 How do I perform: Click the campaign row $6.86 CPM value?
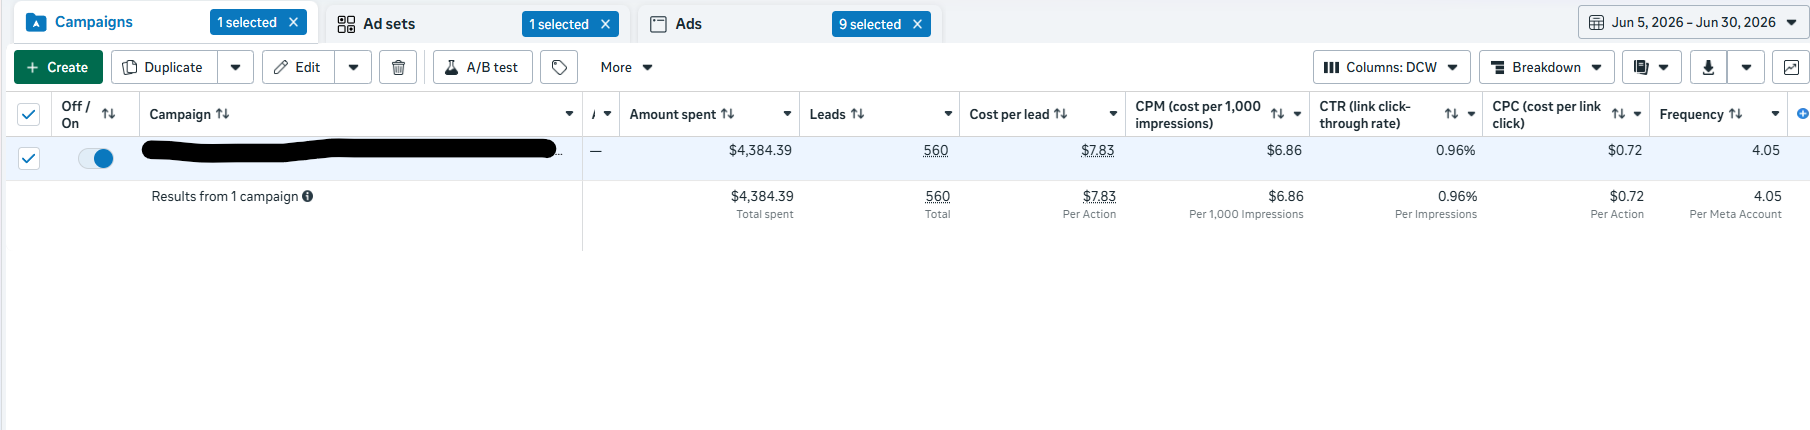click(1284, 150)
